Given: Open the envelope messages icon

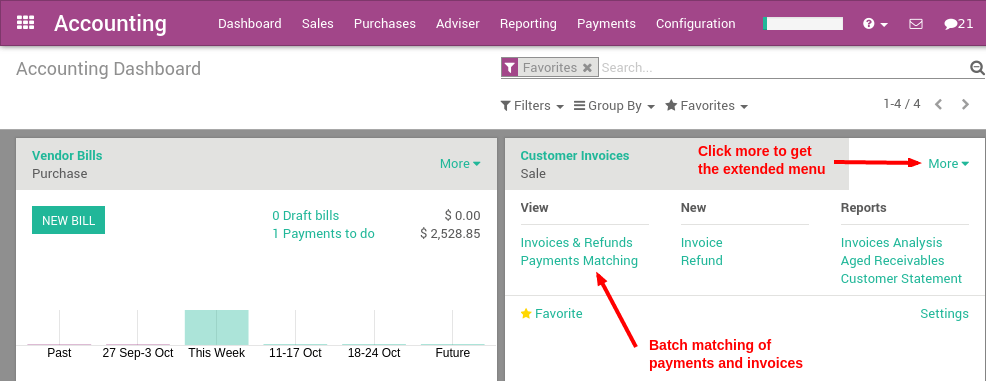Looking at the screenshot, I should click(916, 24).
